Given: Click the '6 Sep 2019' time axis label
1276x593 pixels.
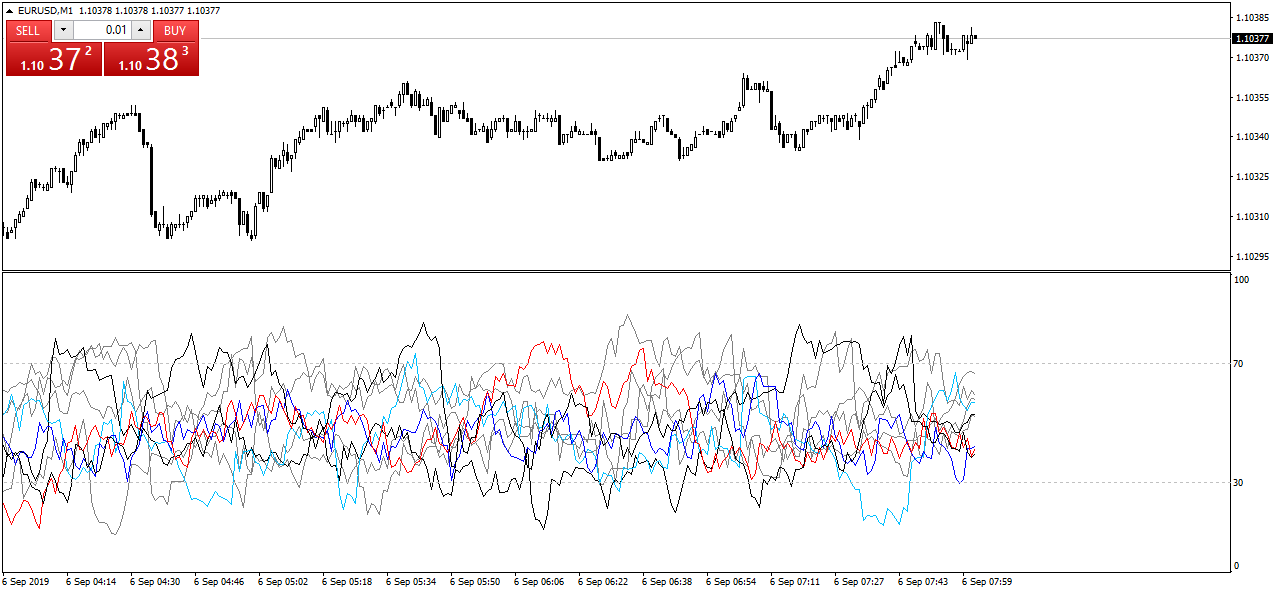Looking at the screenshot, I should click(x=26, y=581).
